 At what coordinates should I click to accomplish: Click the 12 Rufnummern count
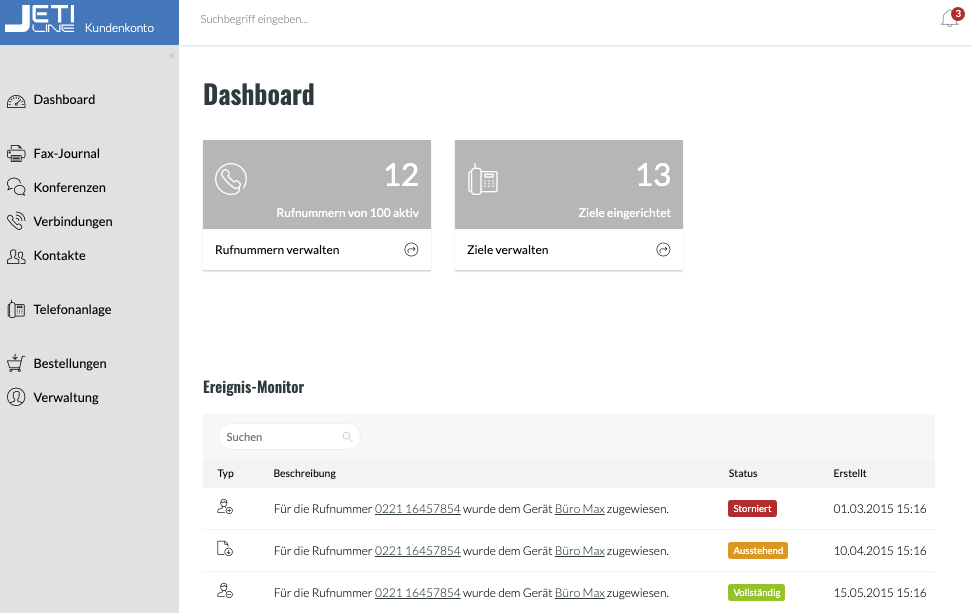pos(401,175)
